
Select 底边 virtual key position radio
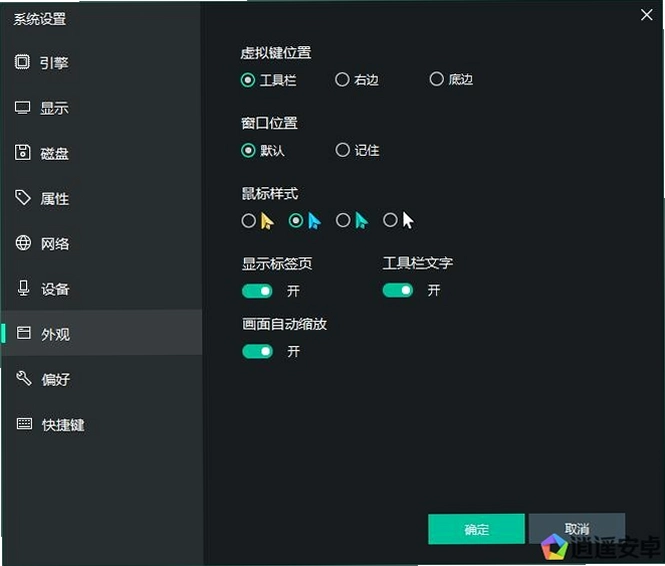(x=436, y=79)
